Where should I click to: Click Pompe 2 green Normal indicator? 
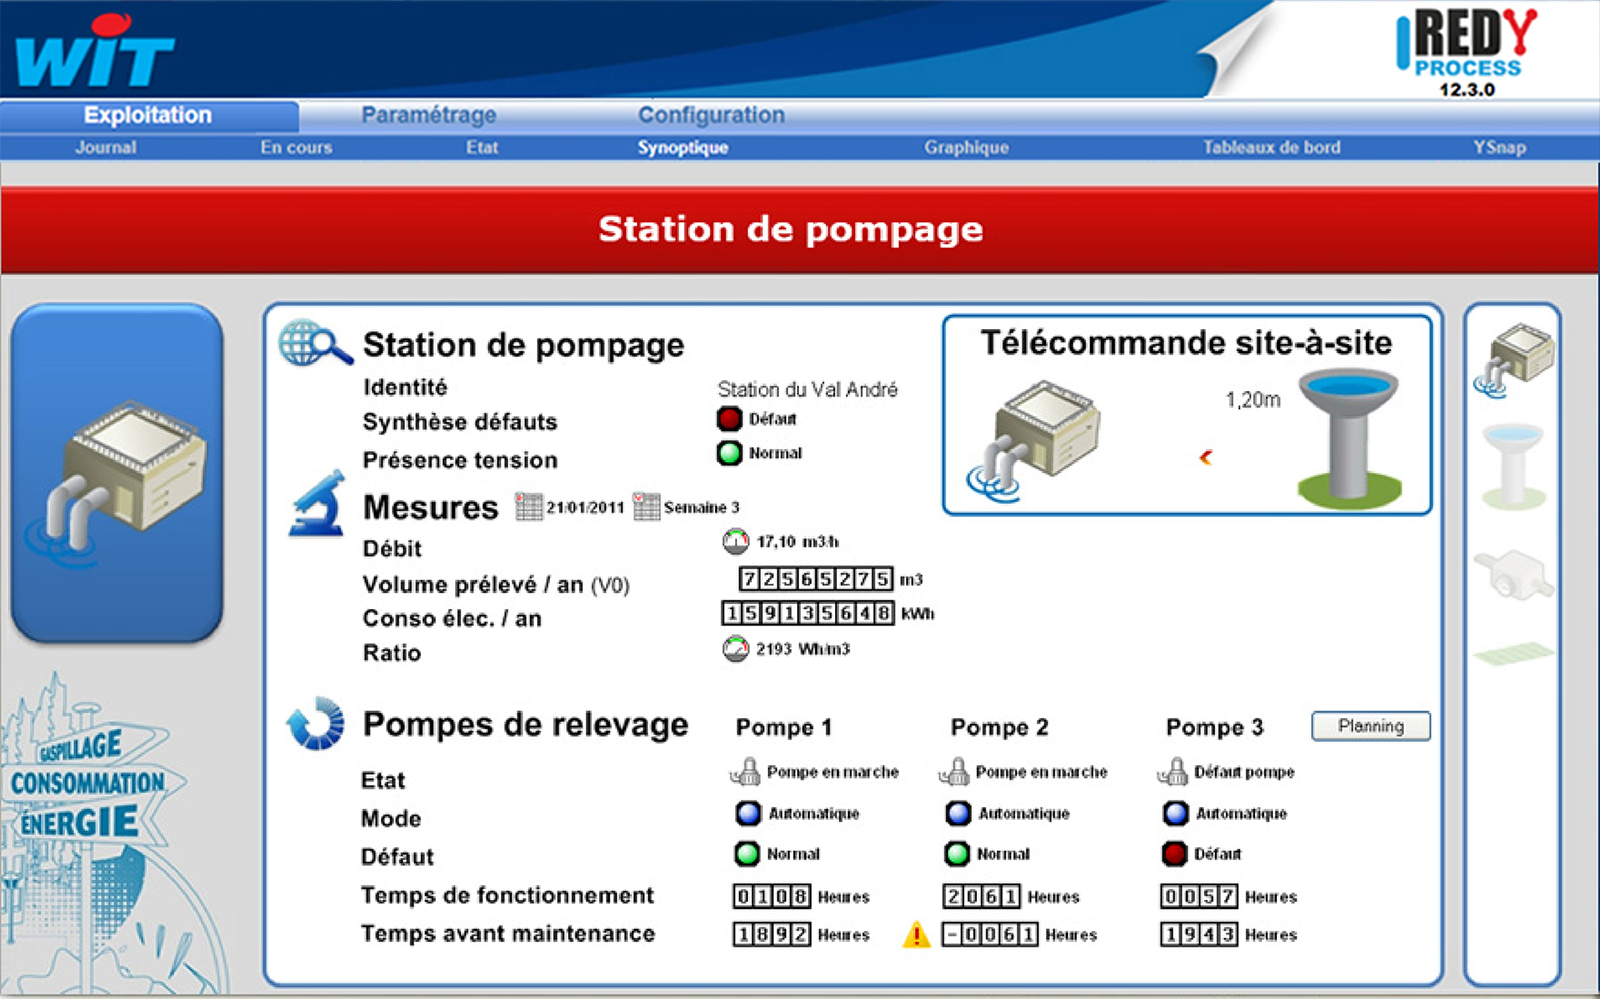pos(957,854)
